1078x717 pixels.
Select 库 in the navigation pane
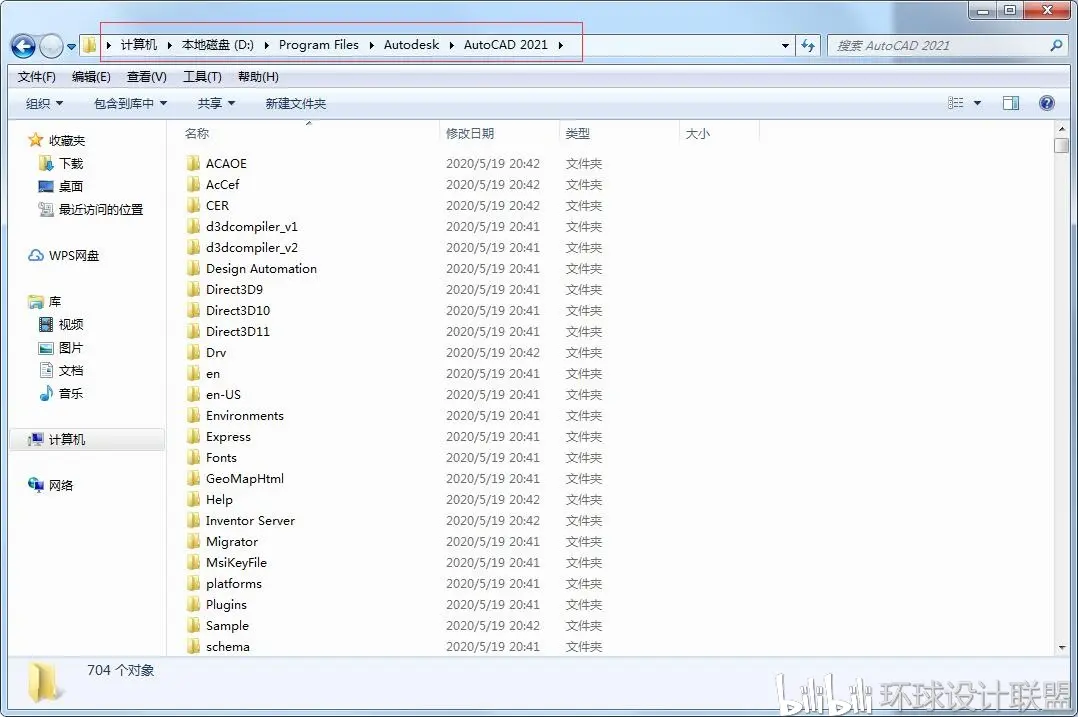(x=54, y=302)
